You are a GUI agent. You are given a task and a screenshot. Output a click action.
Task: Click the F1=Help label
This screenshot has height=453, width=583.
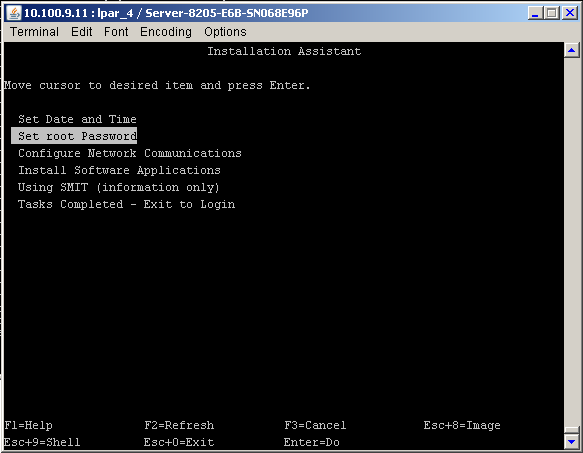28,425
